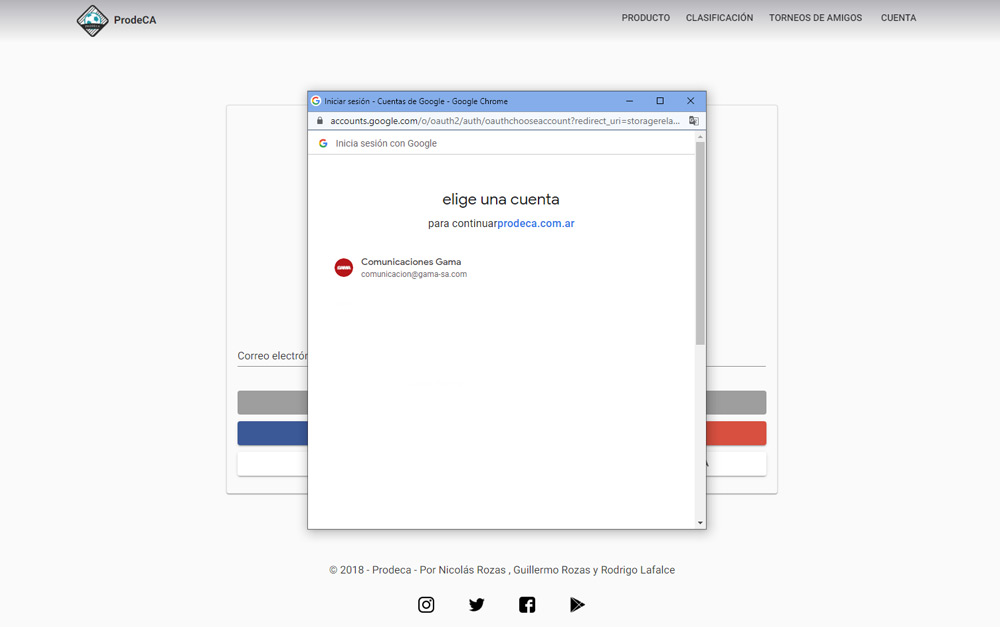The image size is (1000, 627).
Task: Open the Instagram social icon
Action: [x=426, y=604]
